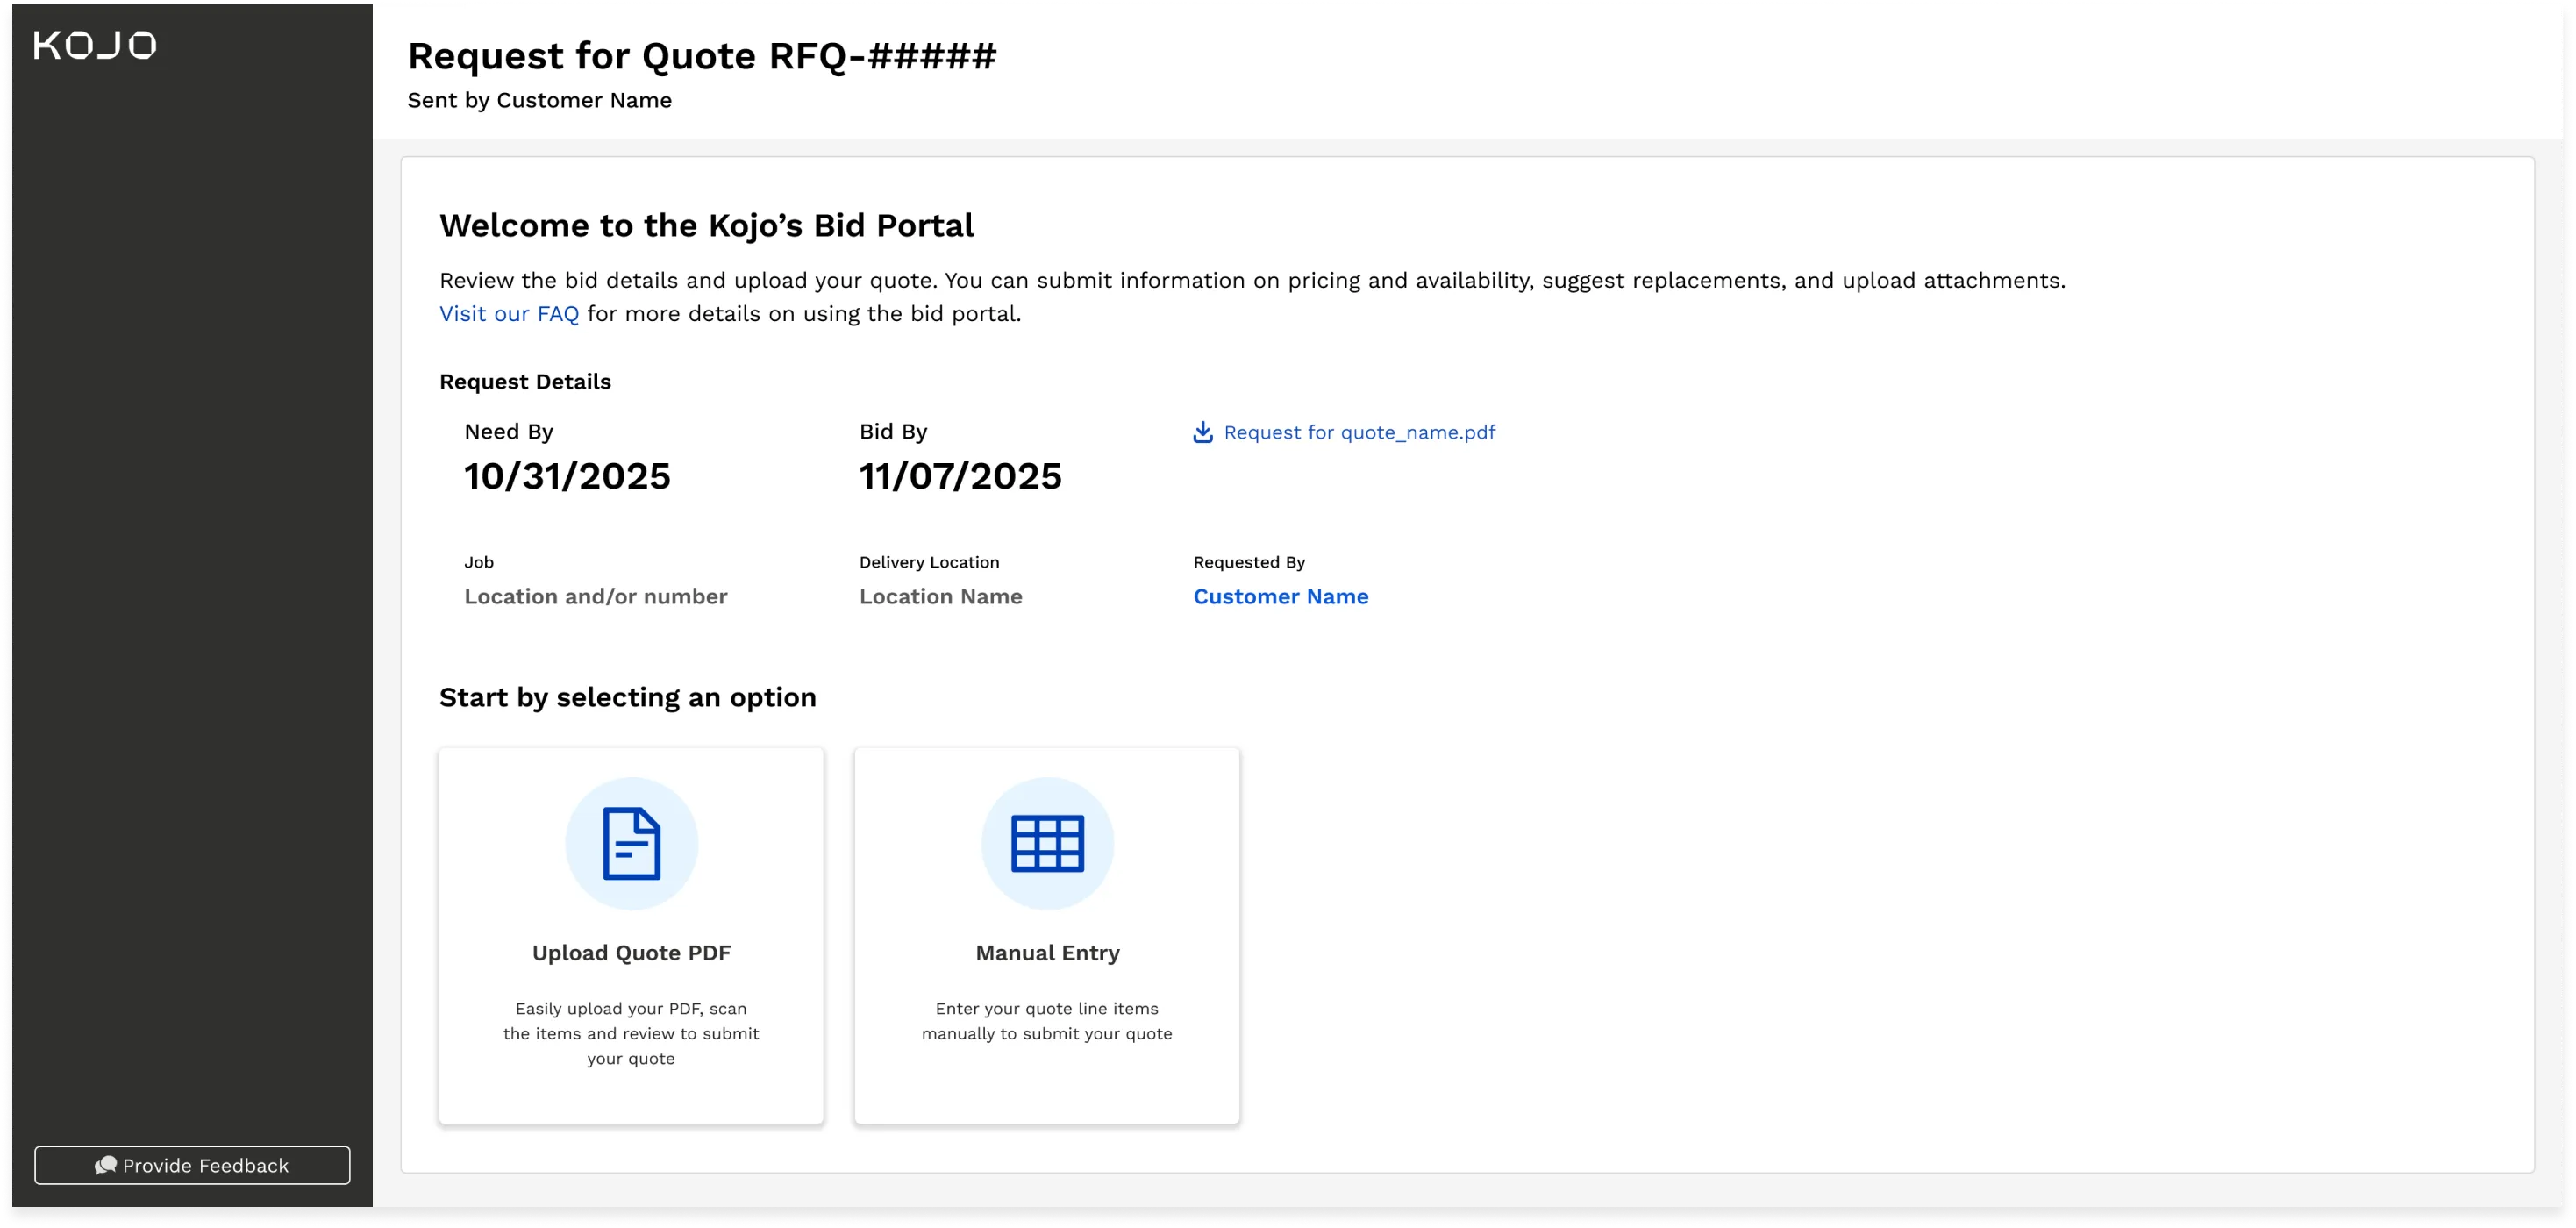Viewport: 2576px width, 1228px height.
Task: Download Request for quote_name.pdf
Action: click(x=1344, y=432)
